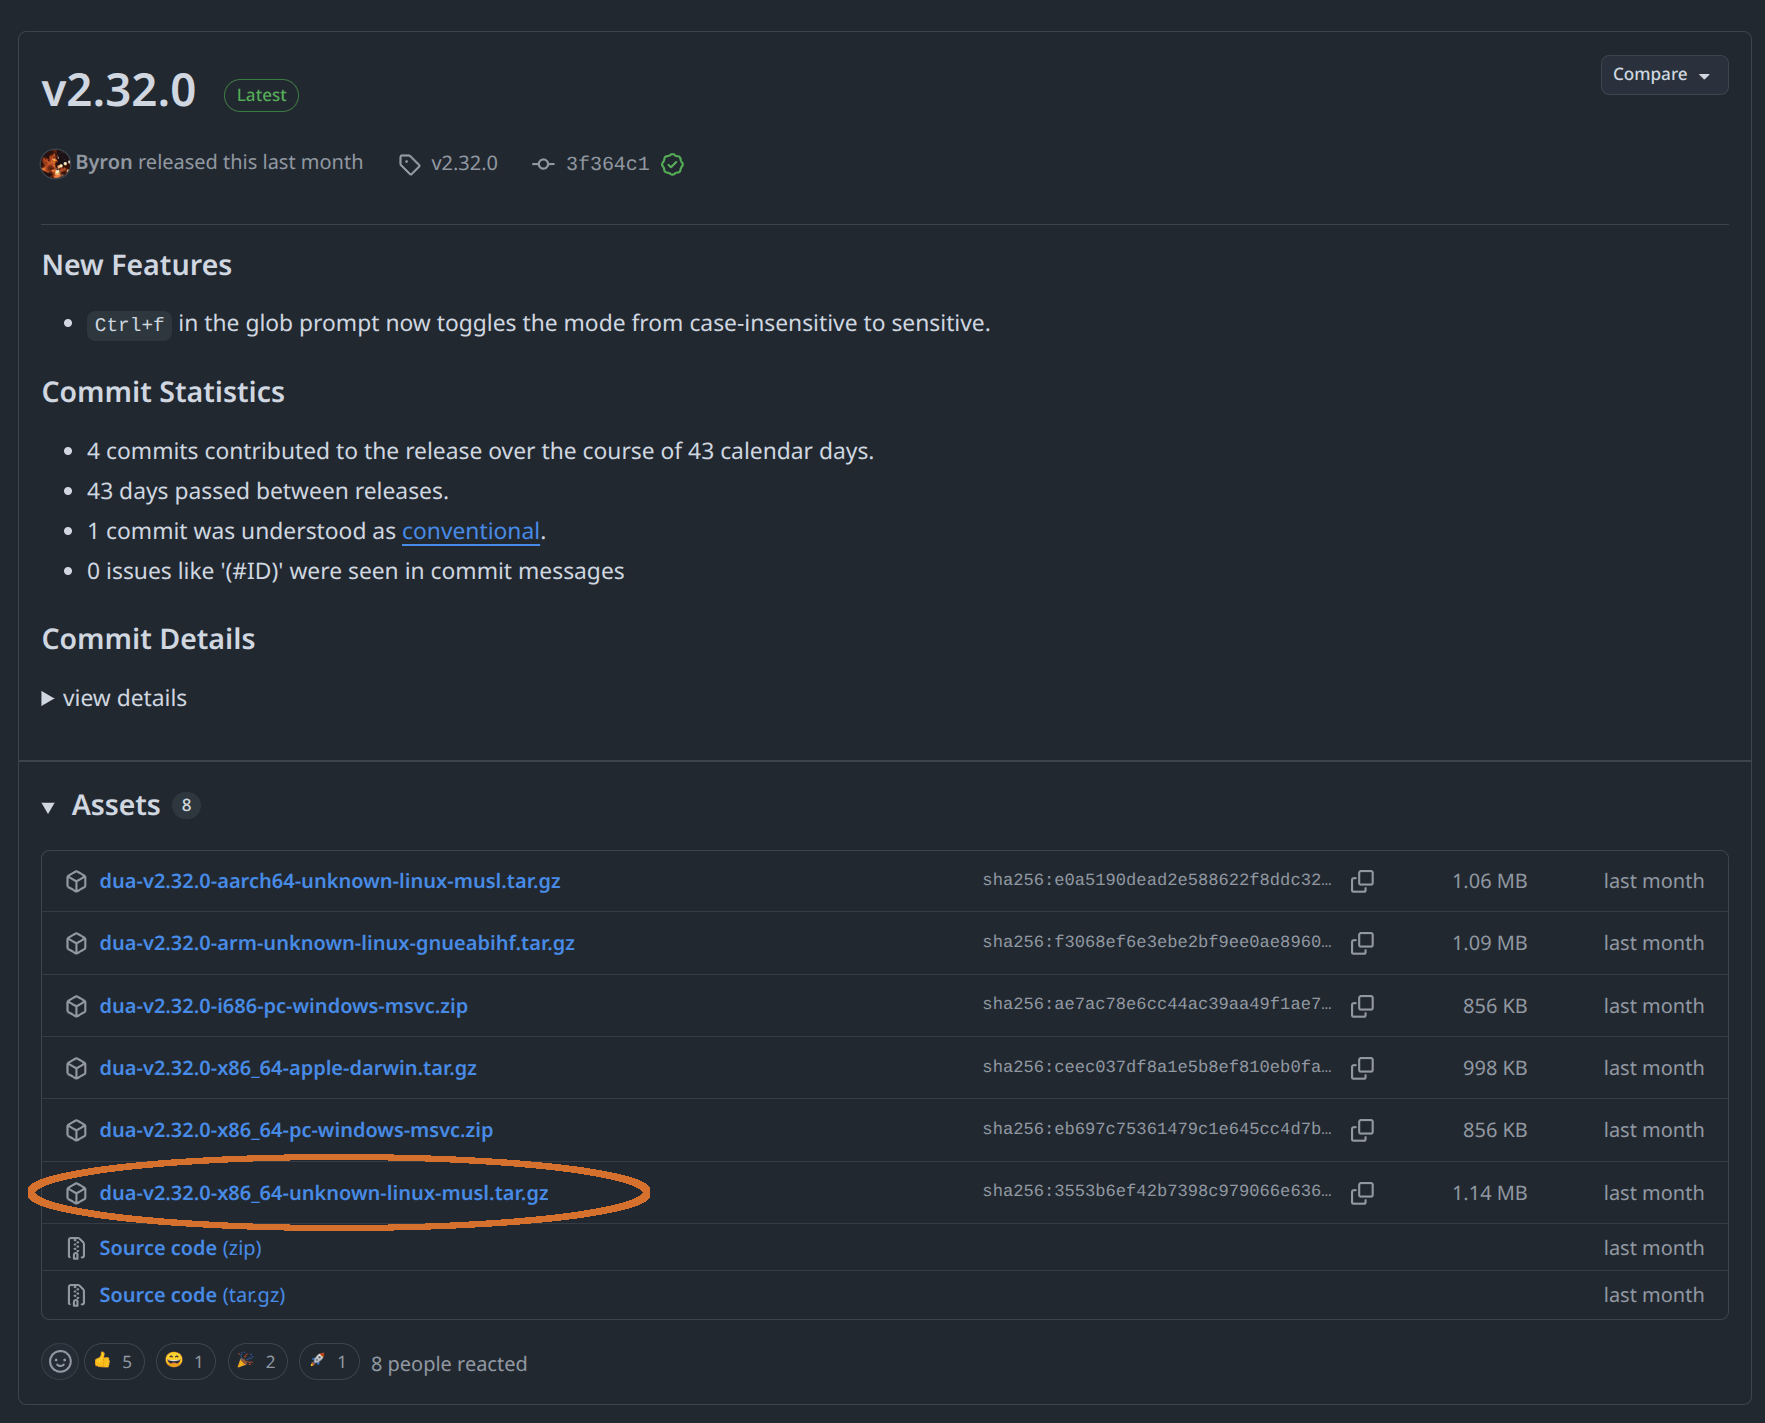Open the add reaction smiley picker
This screenshot has height=1423, width=1765.
tap(60, 1362)
